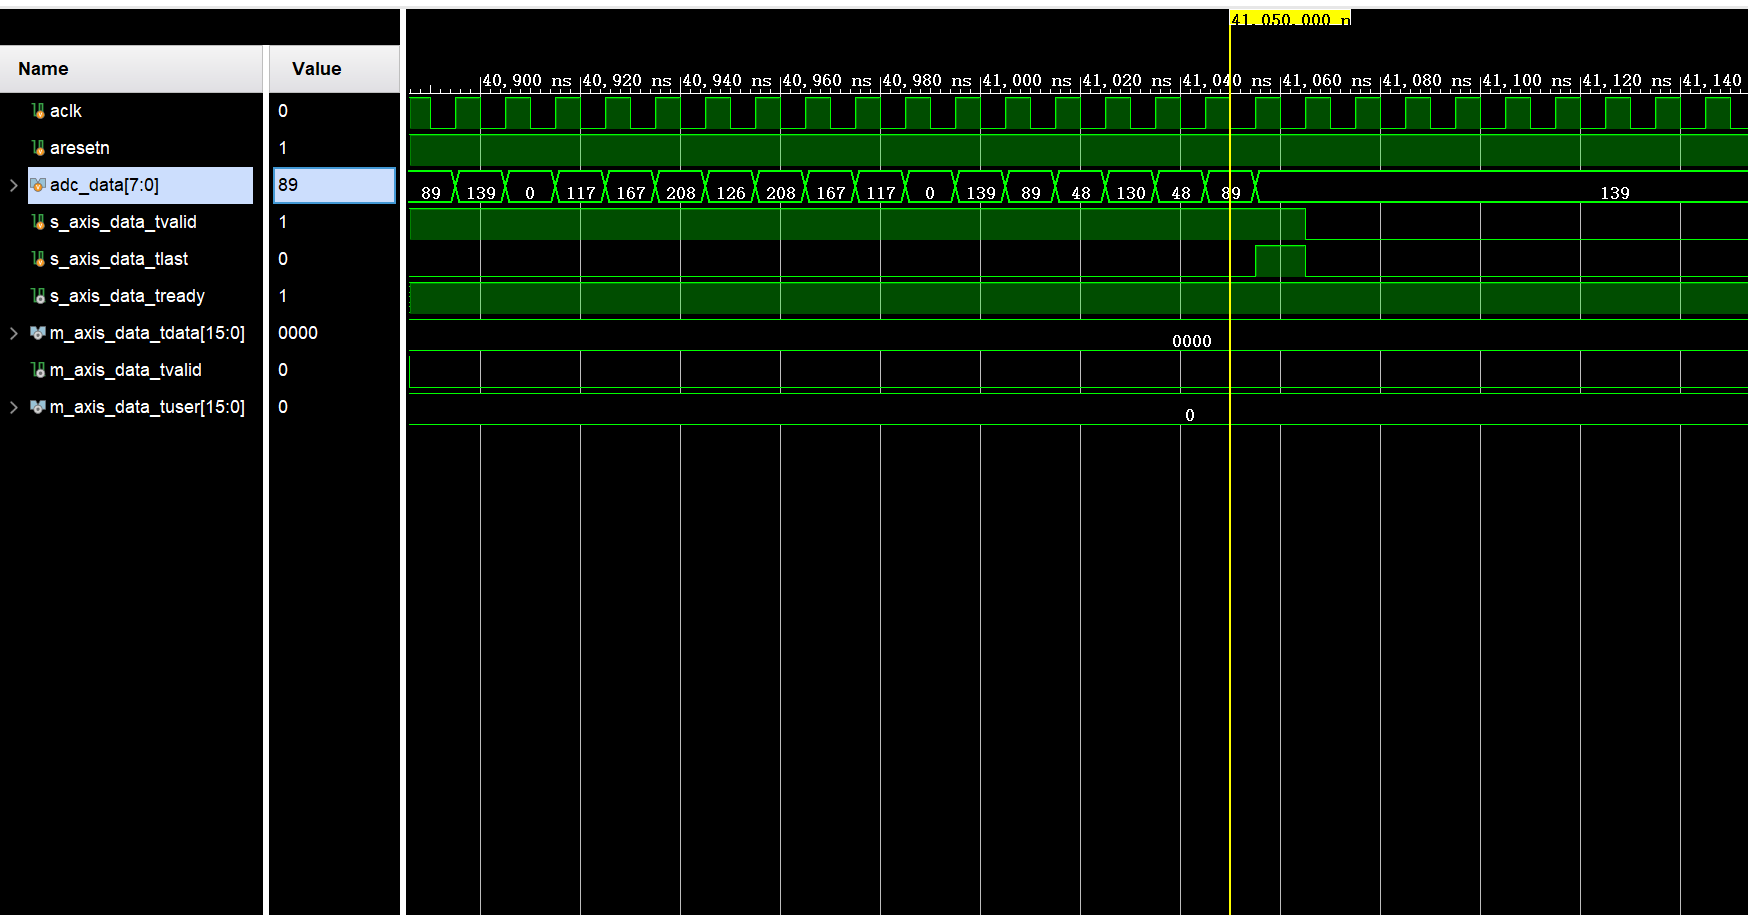Click the m_axis_data_tuser waveform value 0

(x=1190, y=415)
